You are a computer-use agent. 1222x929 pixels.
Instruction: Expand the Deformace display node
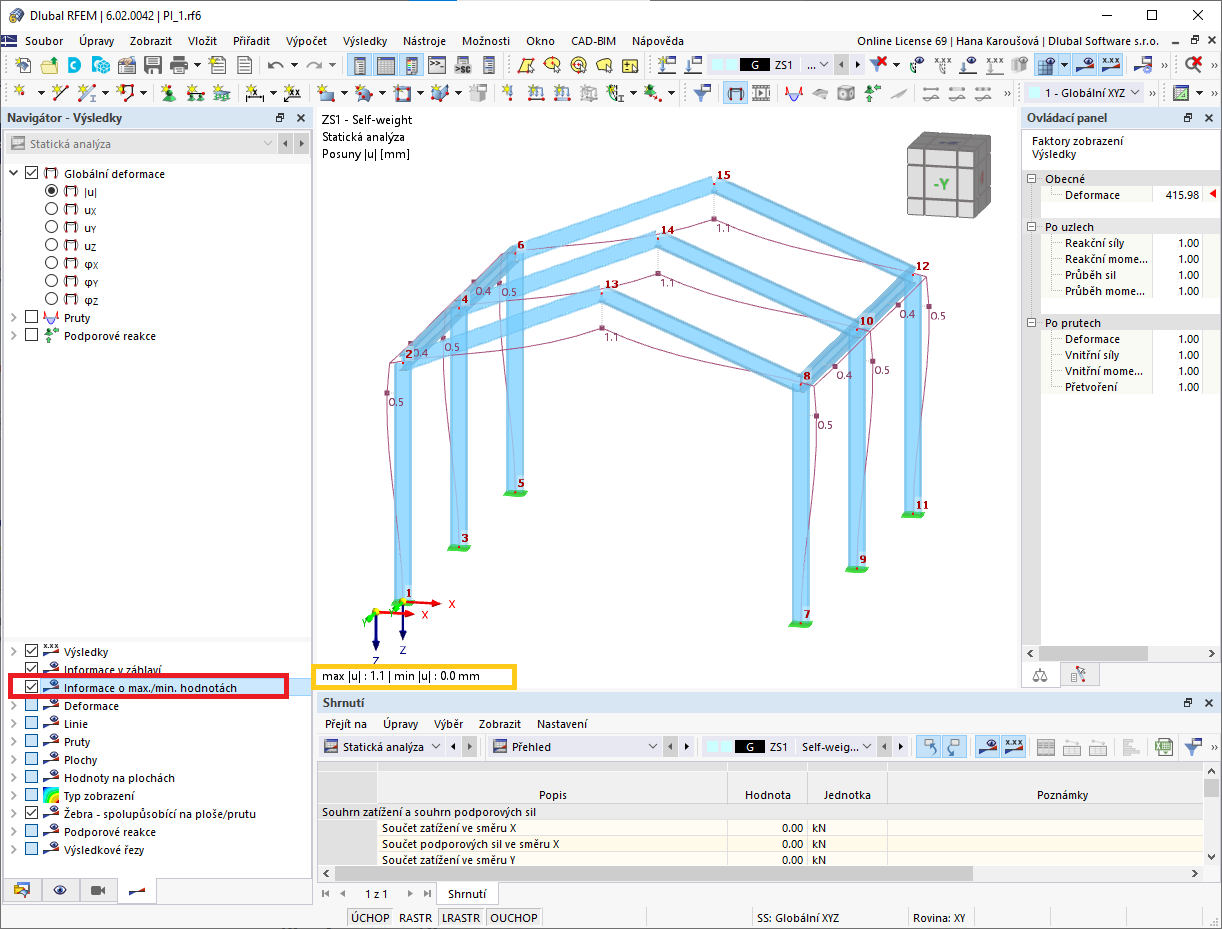pyautogui.click(x=14, y=705)
